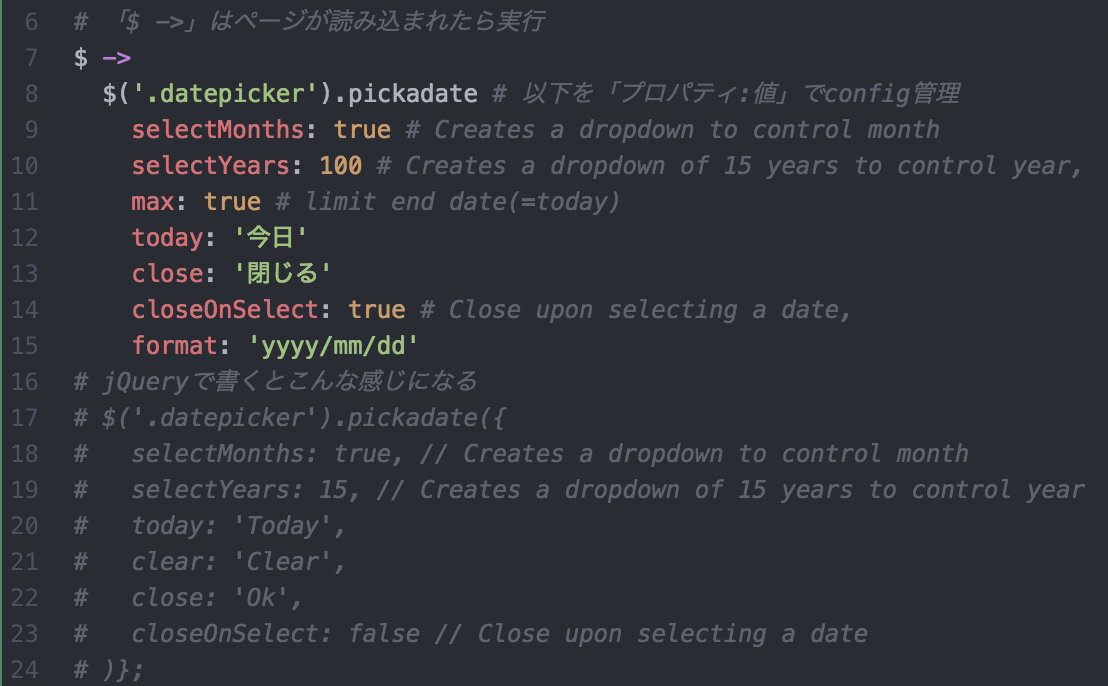
Task: Click the 'yyyy/mm/dd' format string
Action: tap(333, 346)
